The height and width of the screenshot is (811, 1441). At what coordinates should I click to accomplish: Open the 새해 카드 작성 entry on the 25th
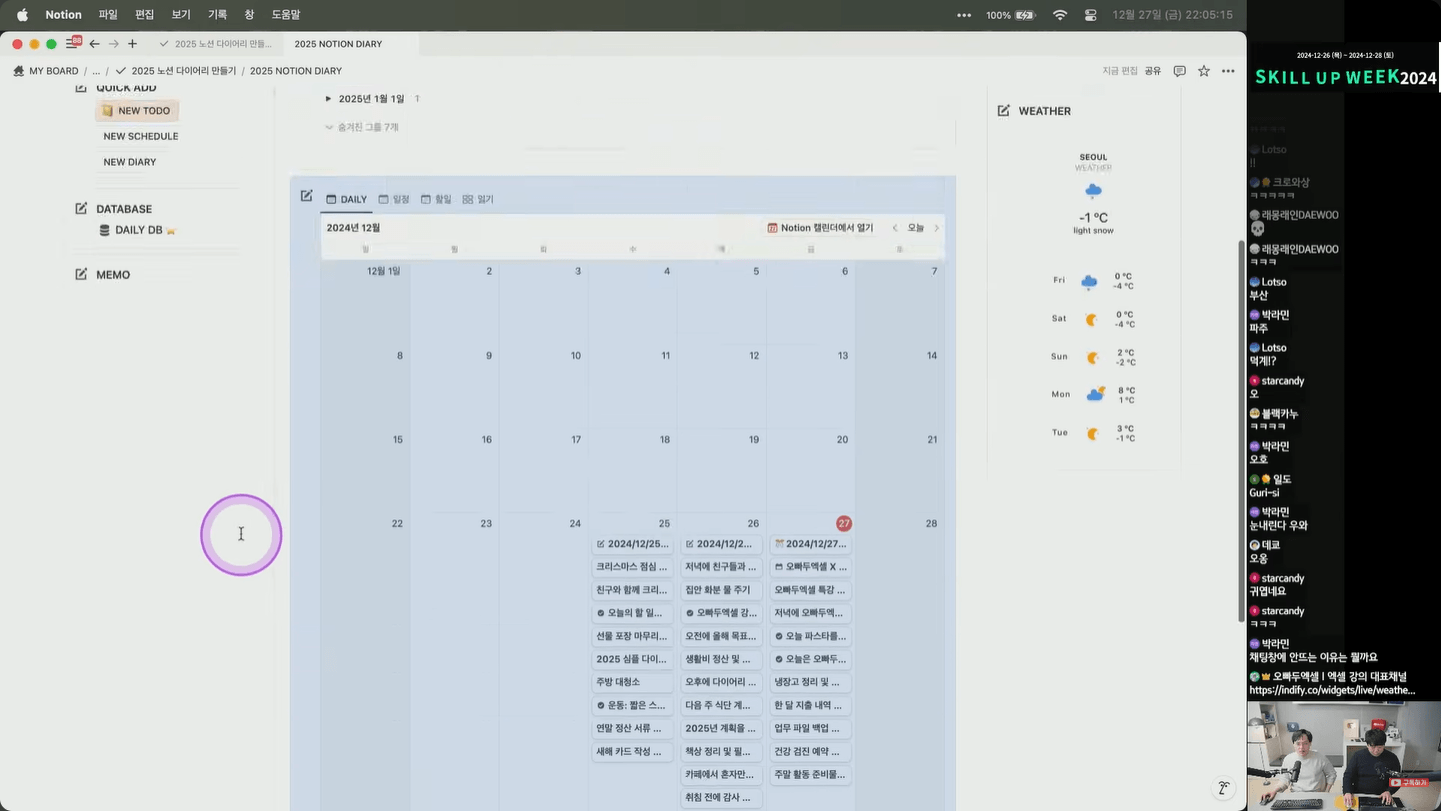coord(632,751)
